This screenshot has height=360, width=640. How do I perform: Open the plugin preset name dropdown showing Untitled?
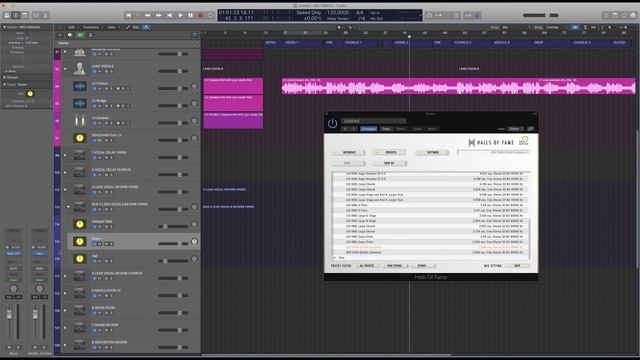point(373,121)
